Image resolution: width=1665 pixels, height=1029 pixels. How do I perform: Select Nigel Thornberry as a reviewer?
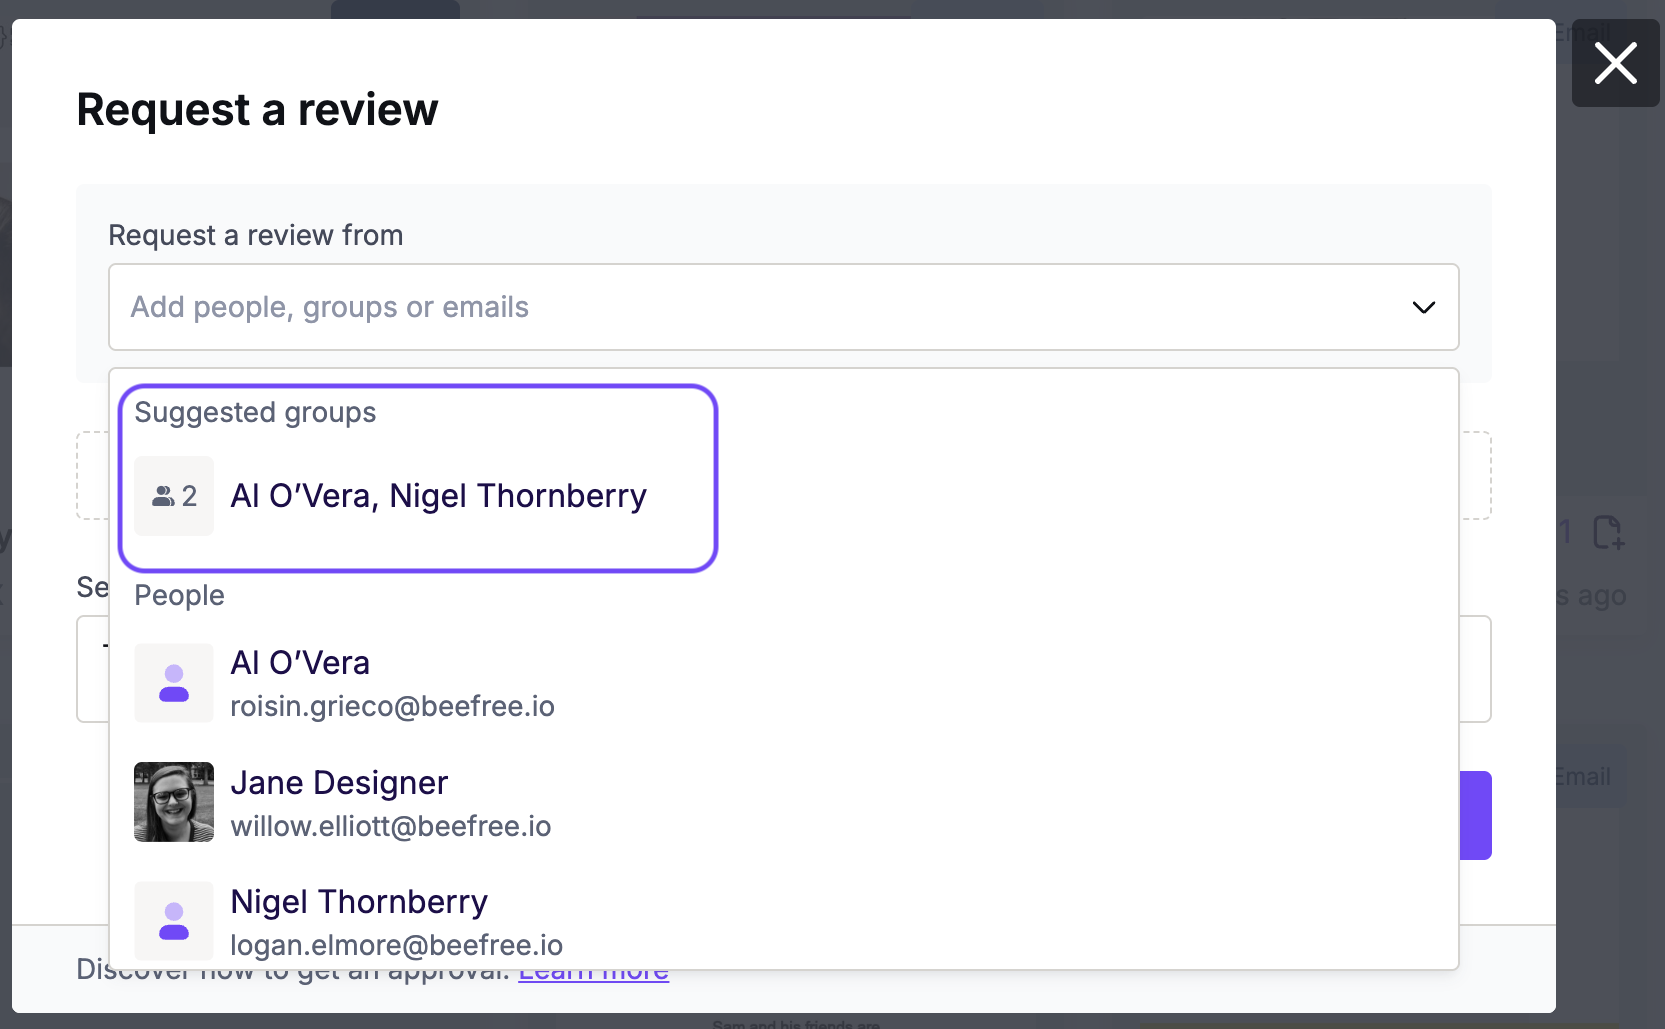coord(359,901)
